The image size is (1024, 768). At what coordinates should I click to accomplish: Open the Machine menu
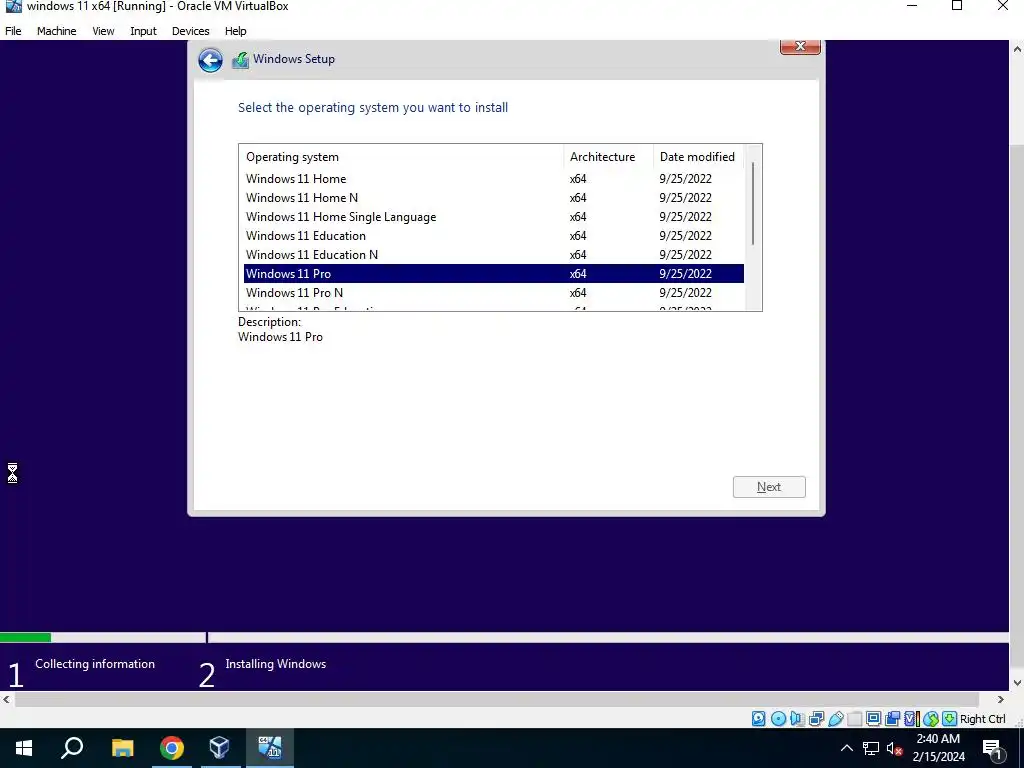[x=56, y=31]
